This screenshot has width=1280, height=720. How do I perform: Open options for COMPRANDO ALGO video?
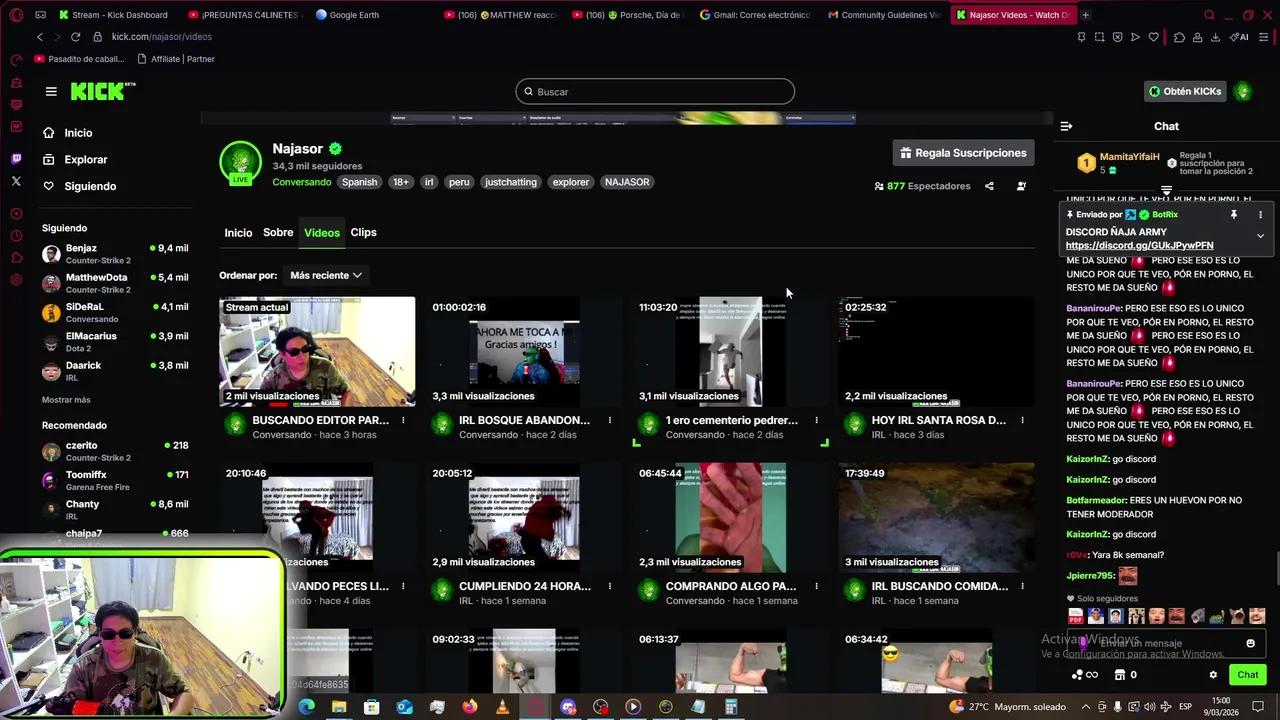point(816,586)
